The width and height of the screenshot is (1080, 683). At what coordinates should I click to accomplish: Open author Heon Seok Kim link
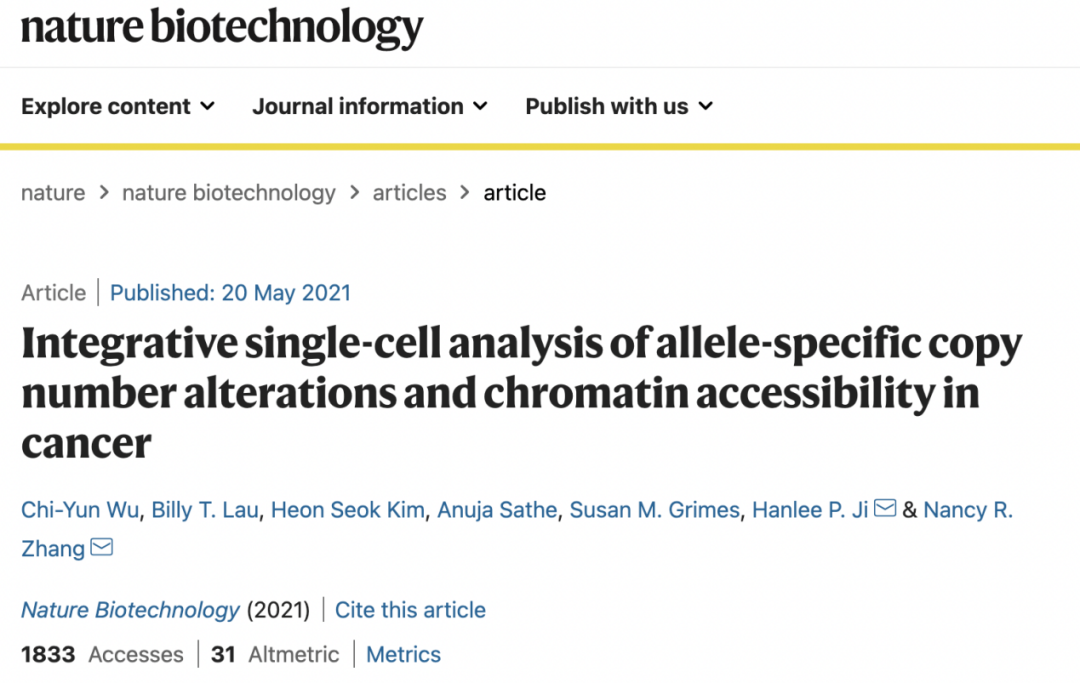(x=348, y=509)
